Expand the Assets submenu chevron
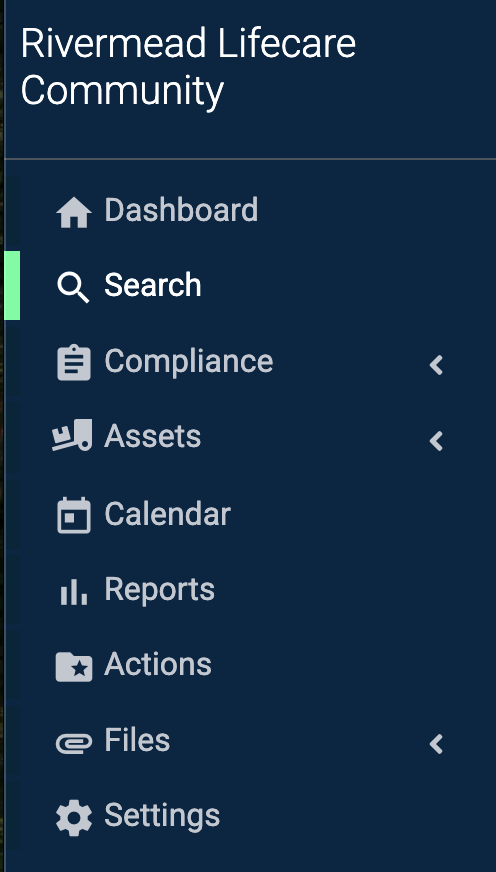The width and height of the screenshot is (496, 872). (437, 440)
